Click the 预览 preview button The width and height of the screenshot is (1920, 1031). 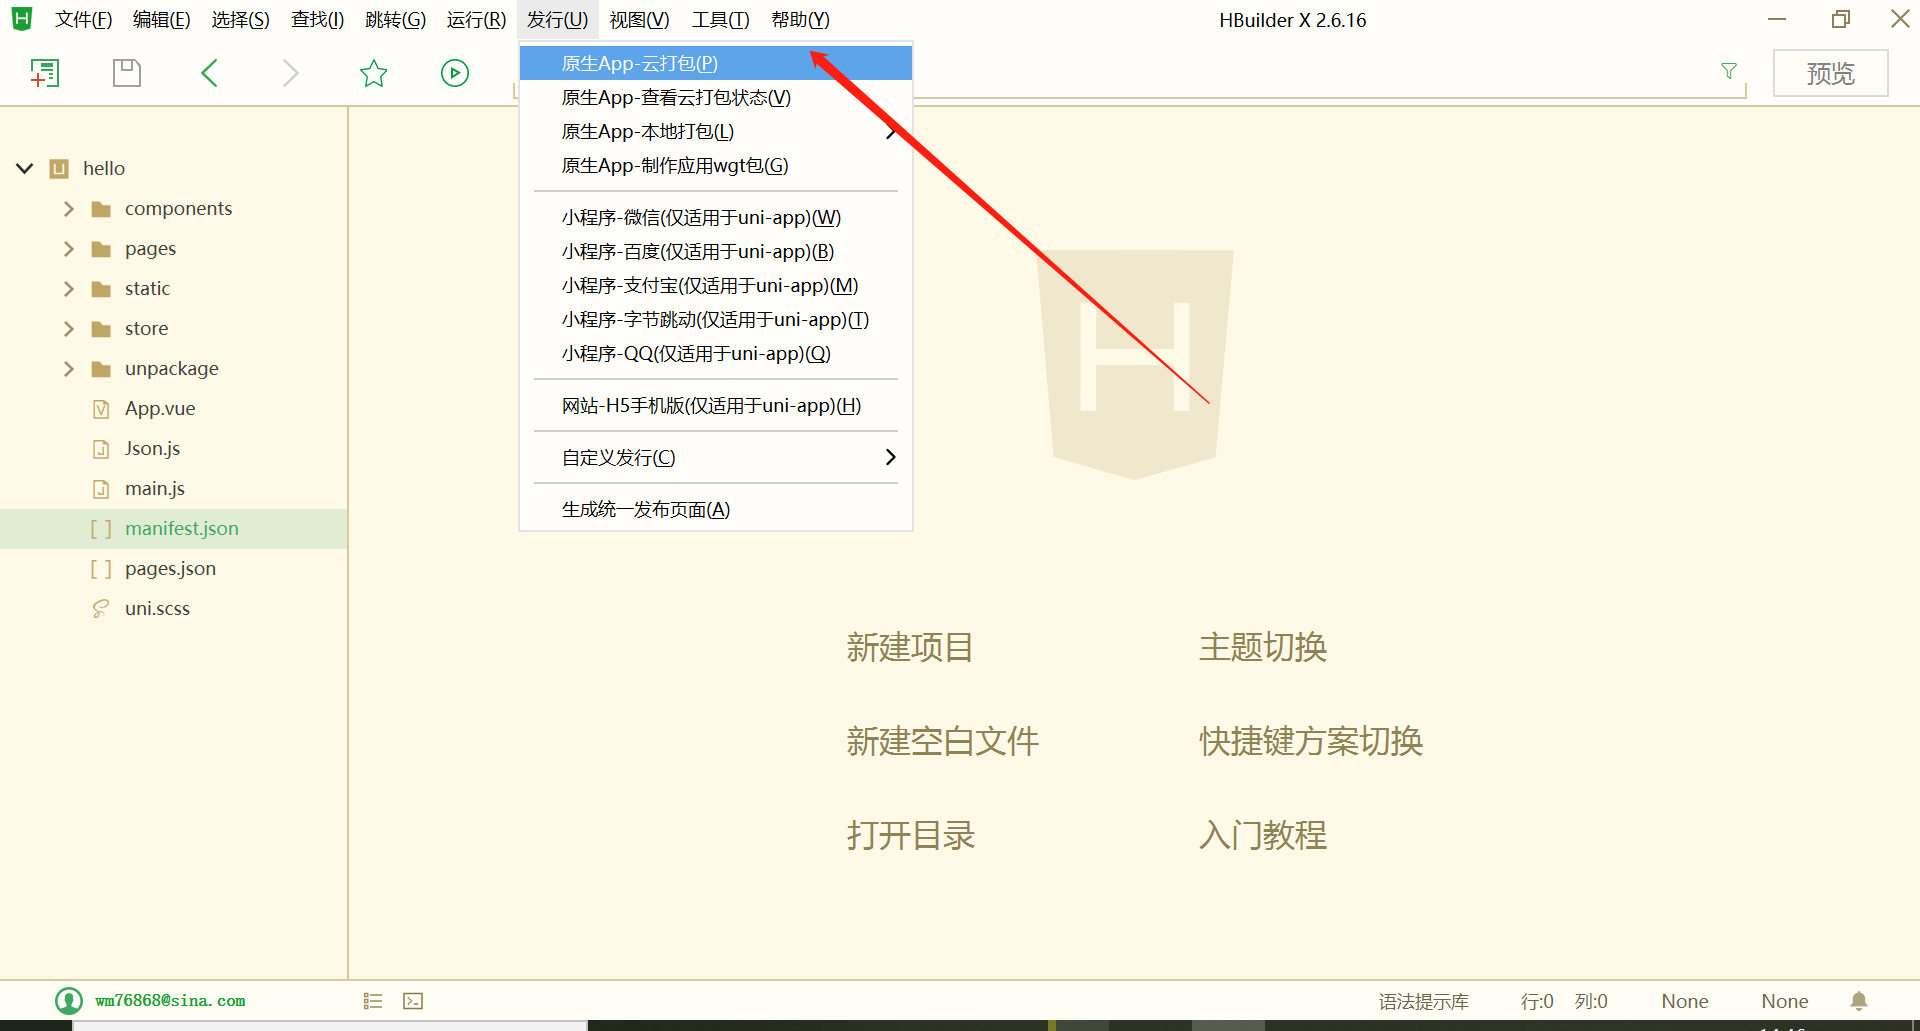tap(1830, 73)
